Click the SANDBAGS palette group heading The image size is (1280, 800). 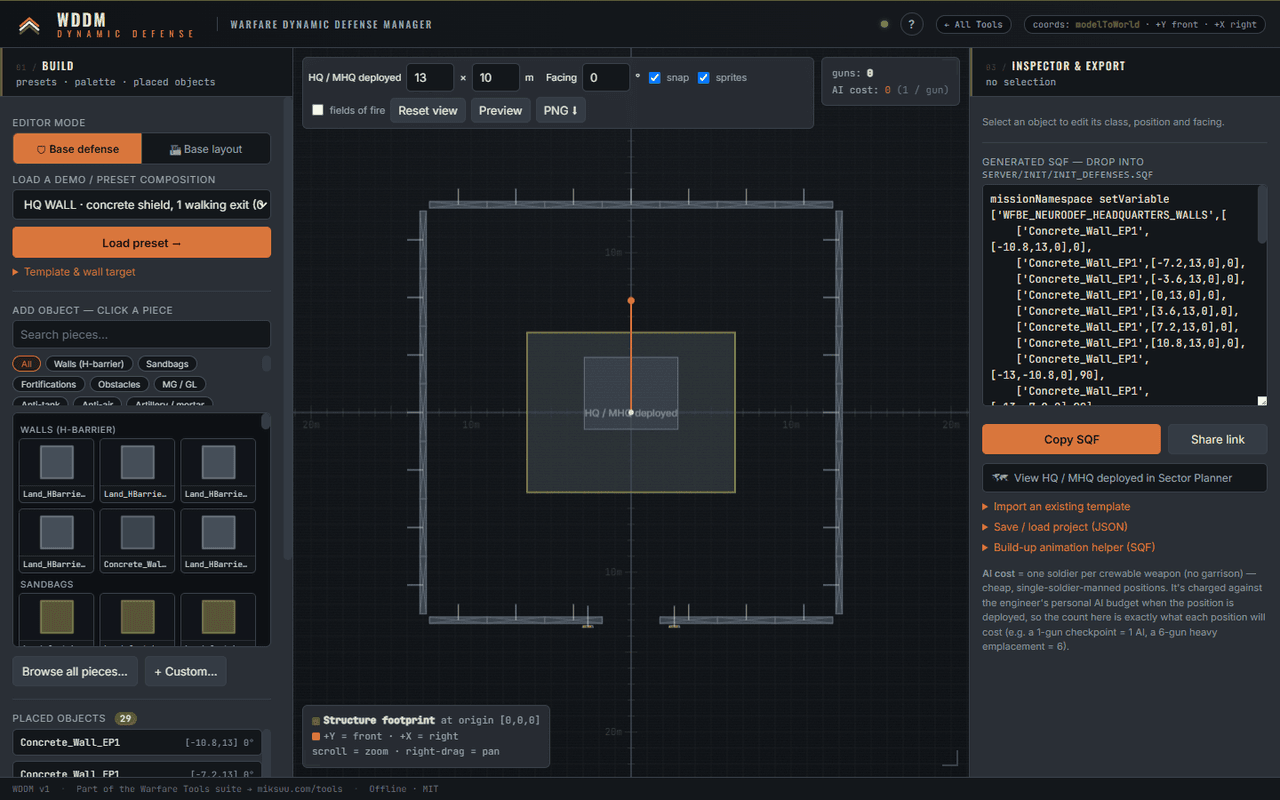(x=45, y=584)
